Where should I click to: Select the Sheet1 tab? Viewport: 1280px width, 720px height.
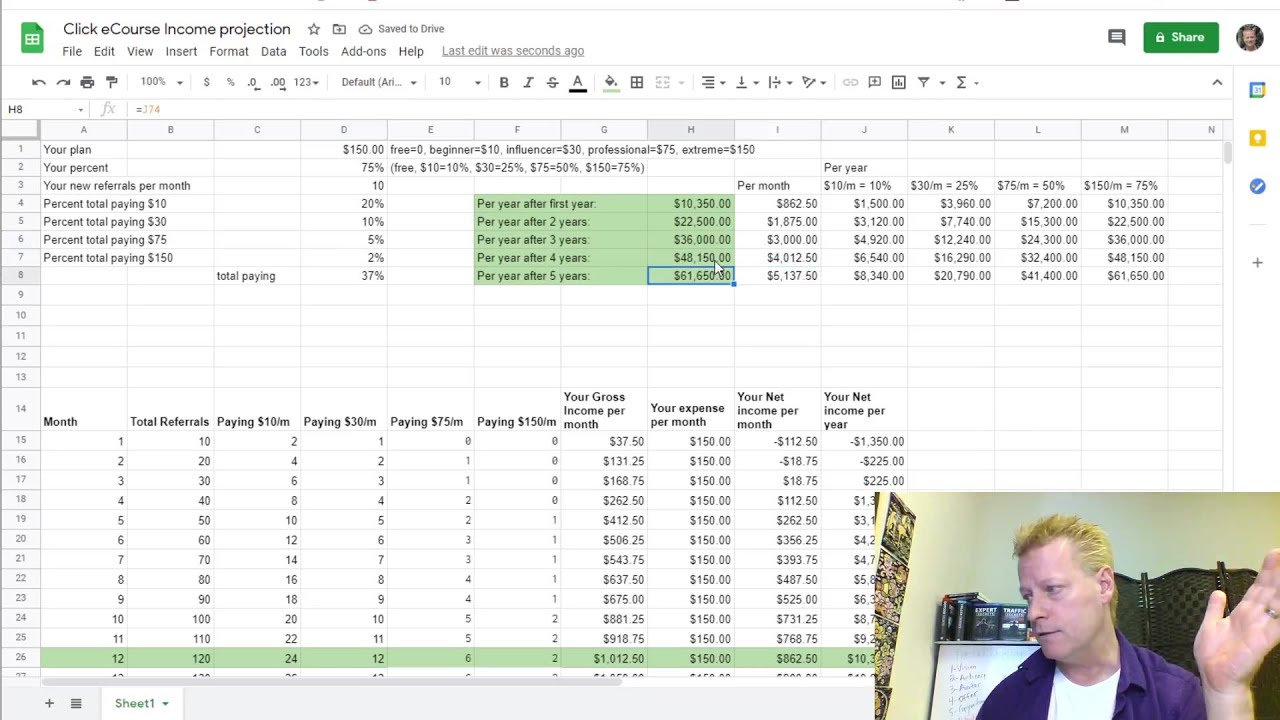[141, 703]
